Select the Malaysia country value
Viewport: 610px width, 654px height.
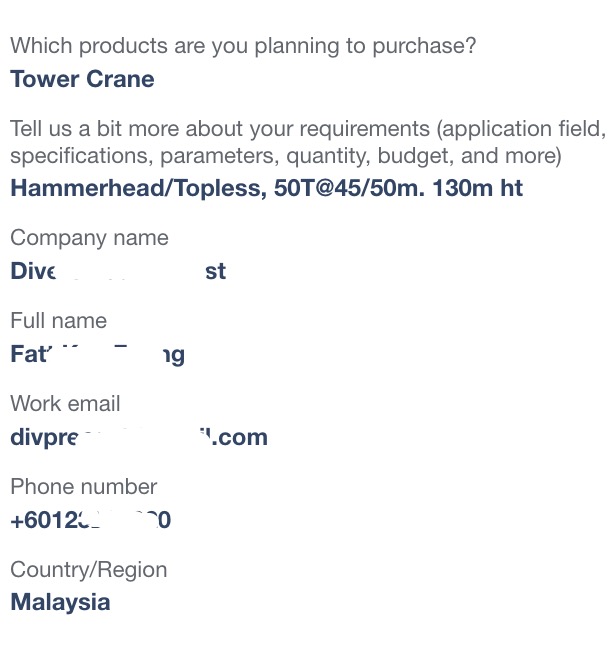click(60, 603)
